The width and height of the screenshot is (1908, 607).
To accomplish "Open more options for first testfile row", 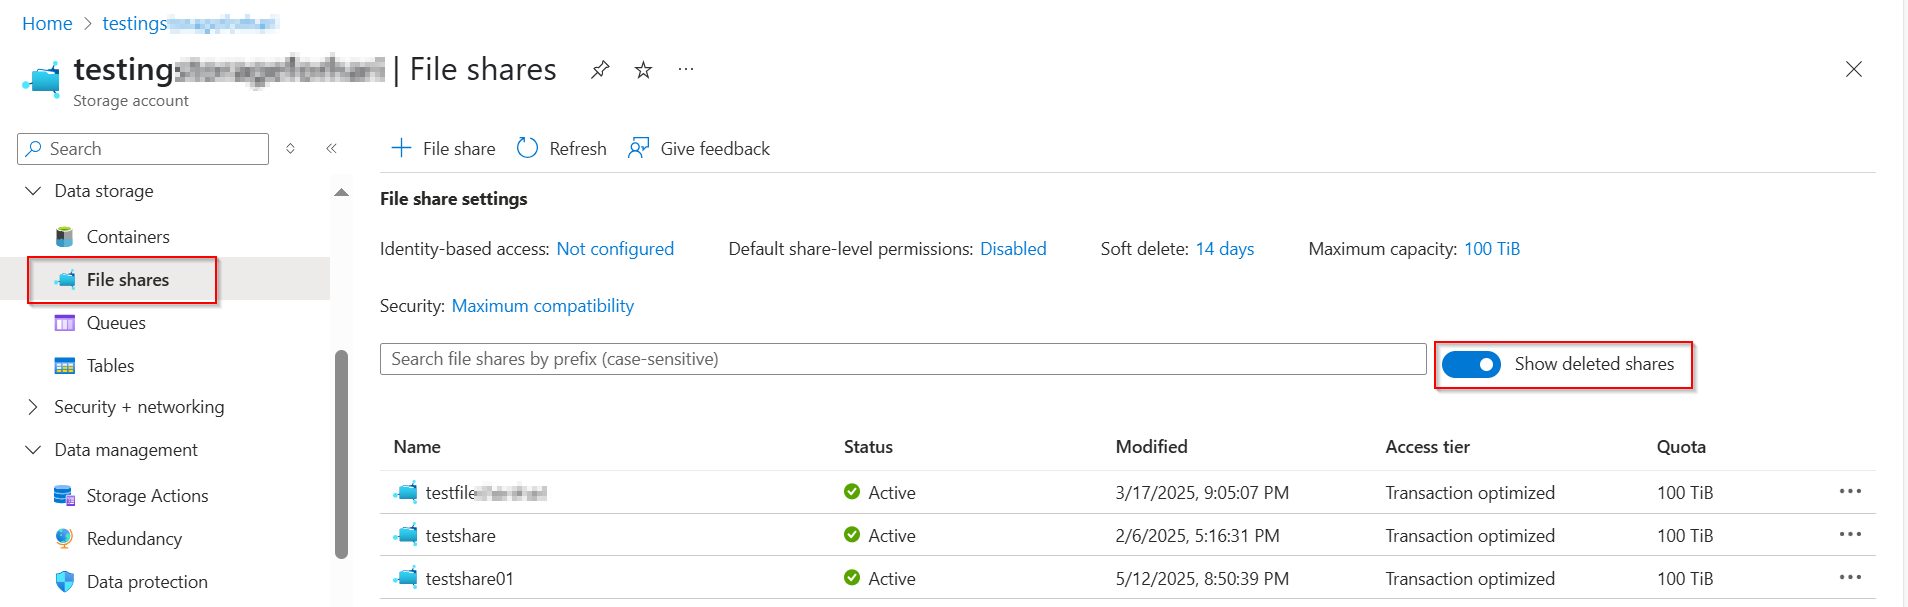I will point(1850,491).
